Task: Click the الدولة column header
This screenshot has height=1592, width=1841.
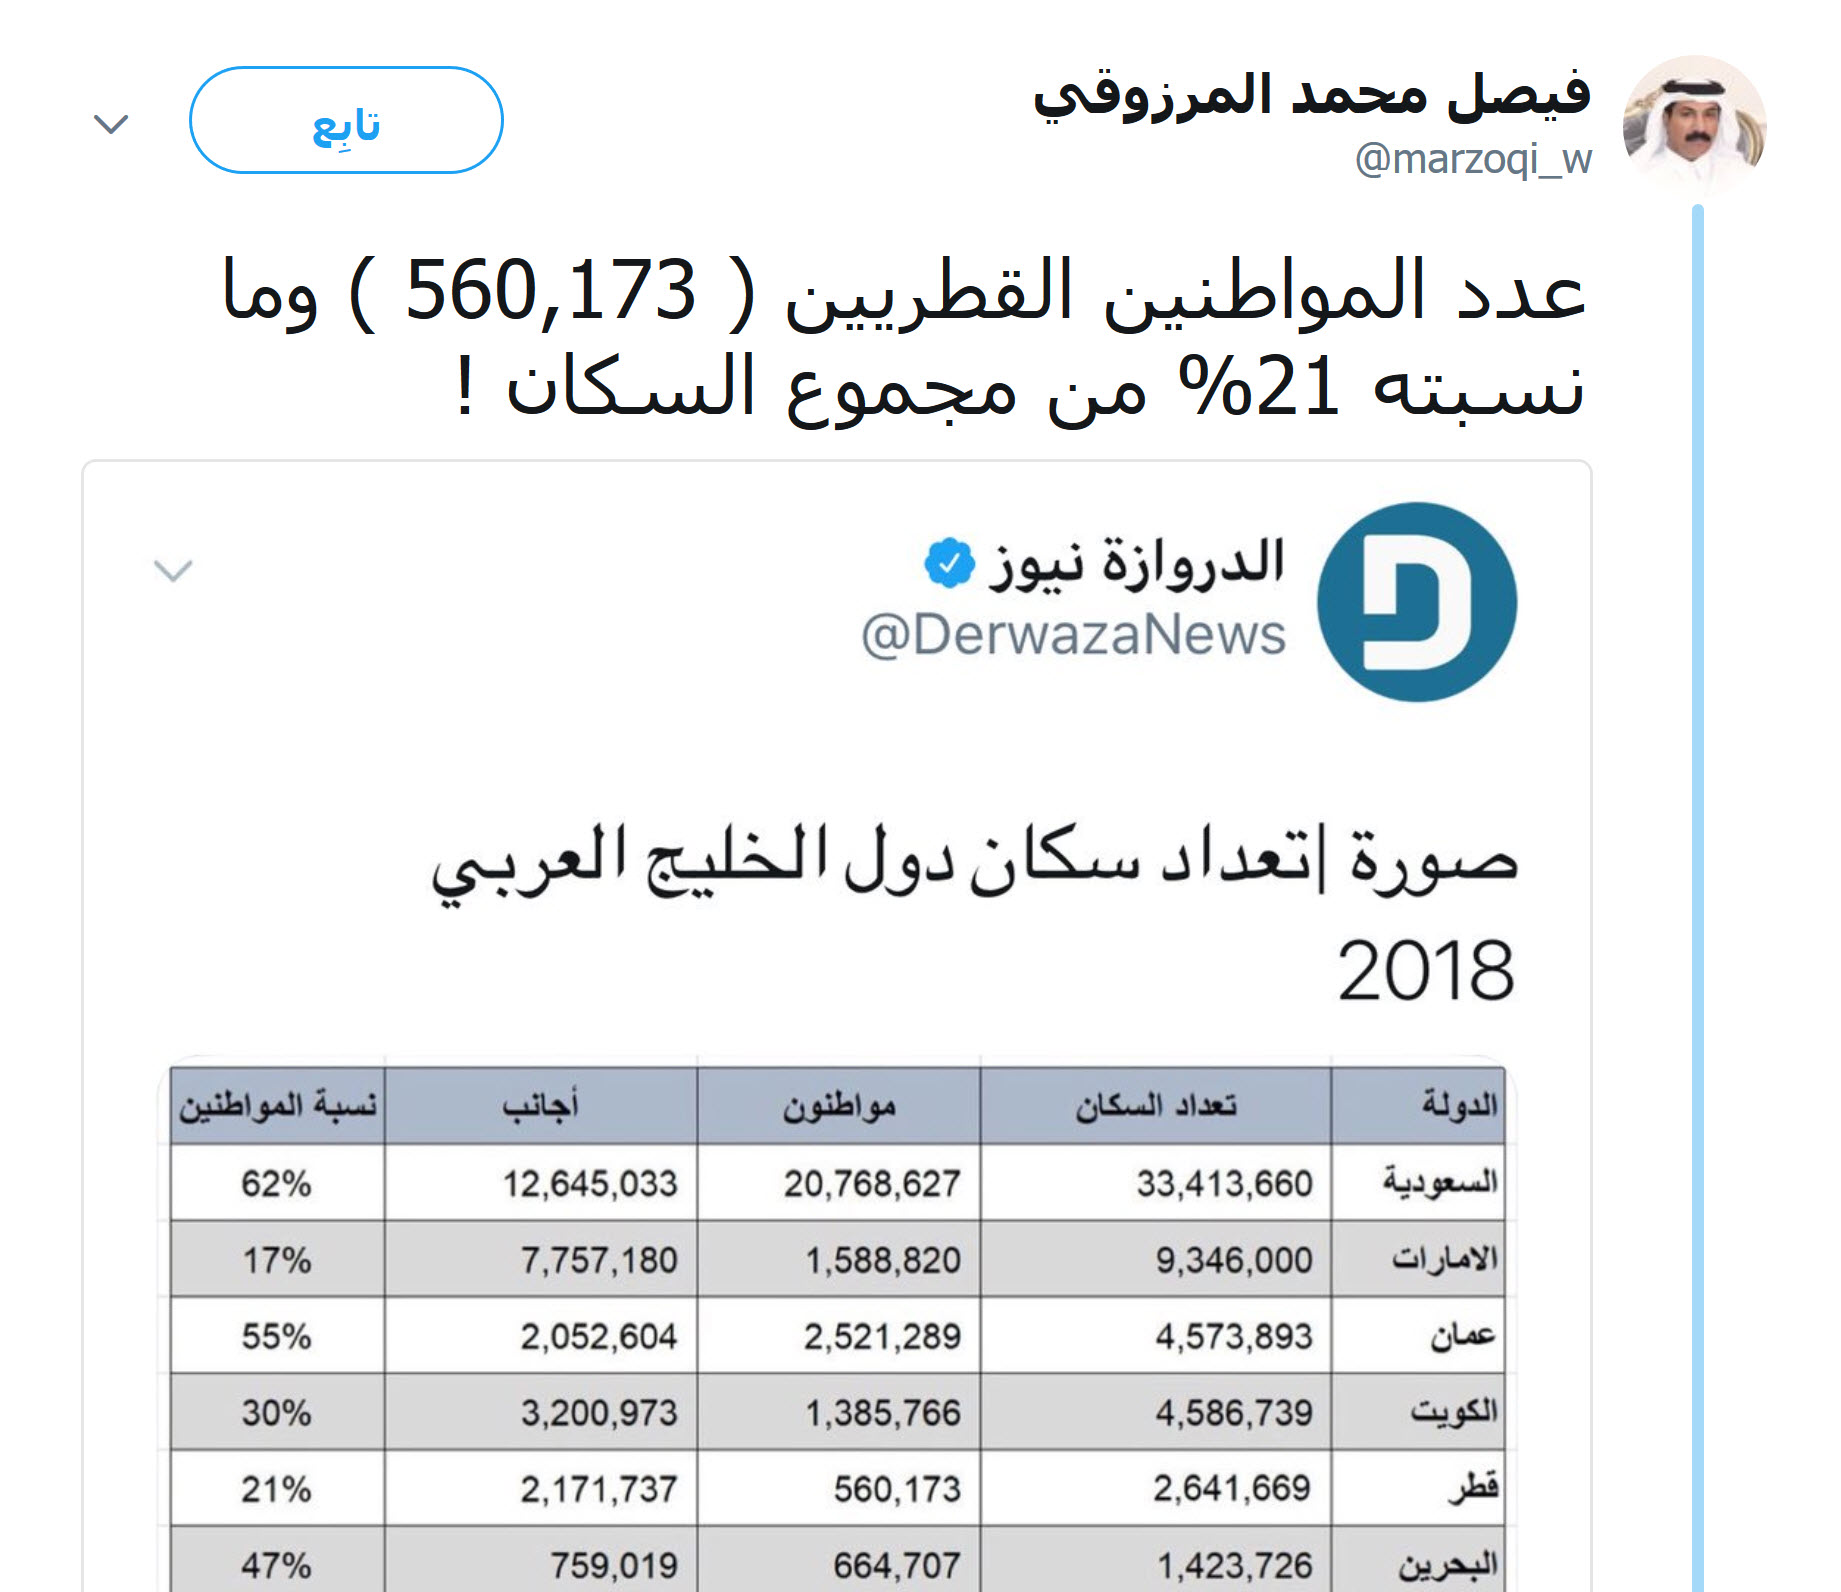Action: pos(1459,1106)
